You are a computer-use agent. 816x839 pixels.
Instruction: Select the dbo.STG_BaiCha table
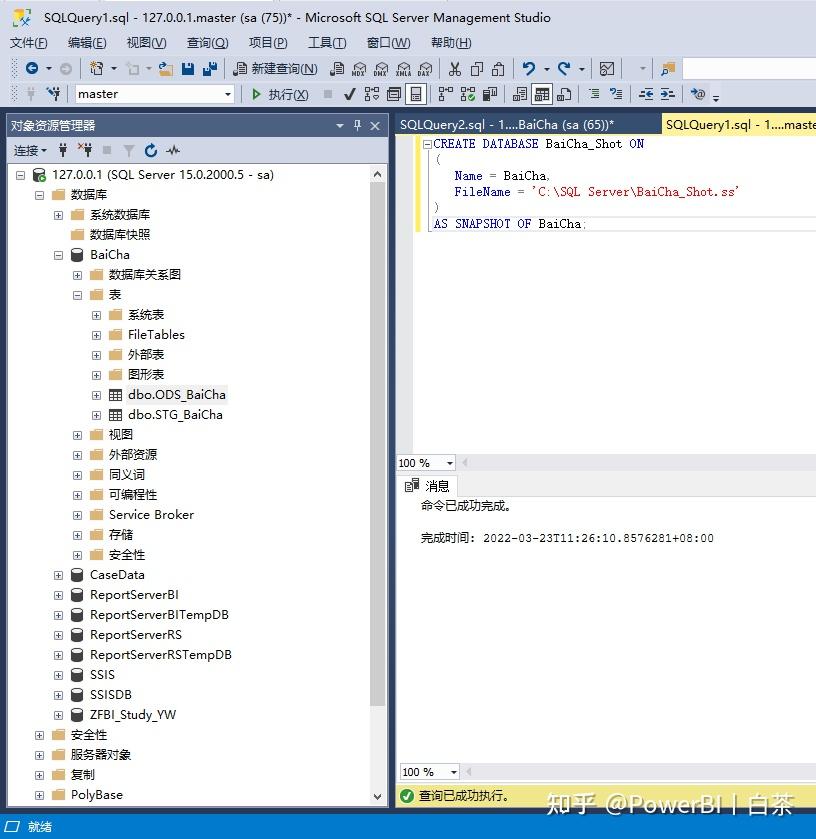tap(175, 415)
